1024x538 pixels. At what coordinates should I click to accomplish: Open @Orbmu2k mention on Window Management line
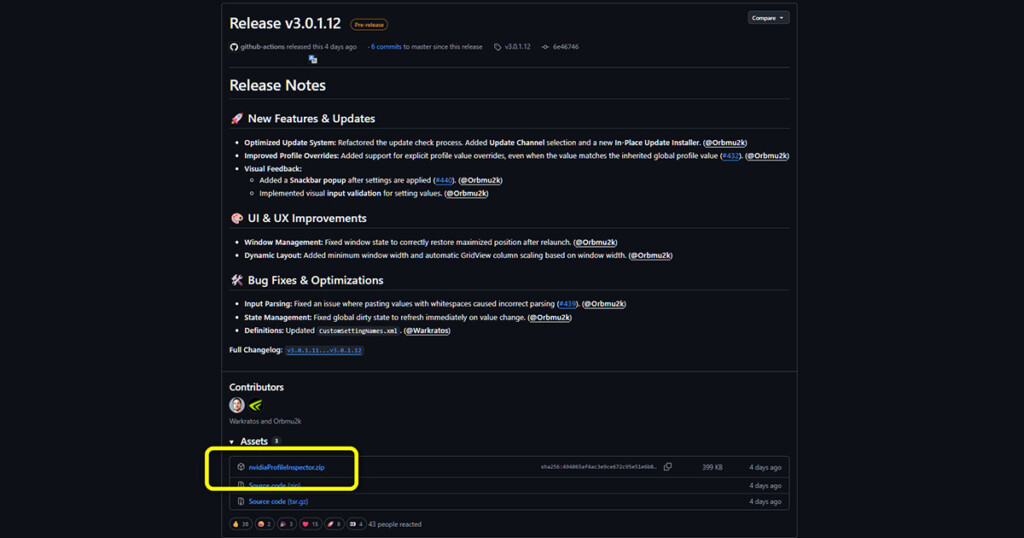point(595,242)
